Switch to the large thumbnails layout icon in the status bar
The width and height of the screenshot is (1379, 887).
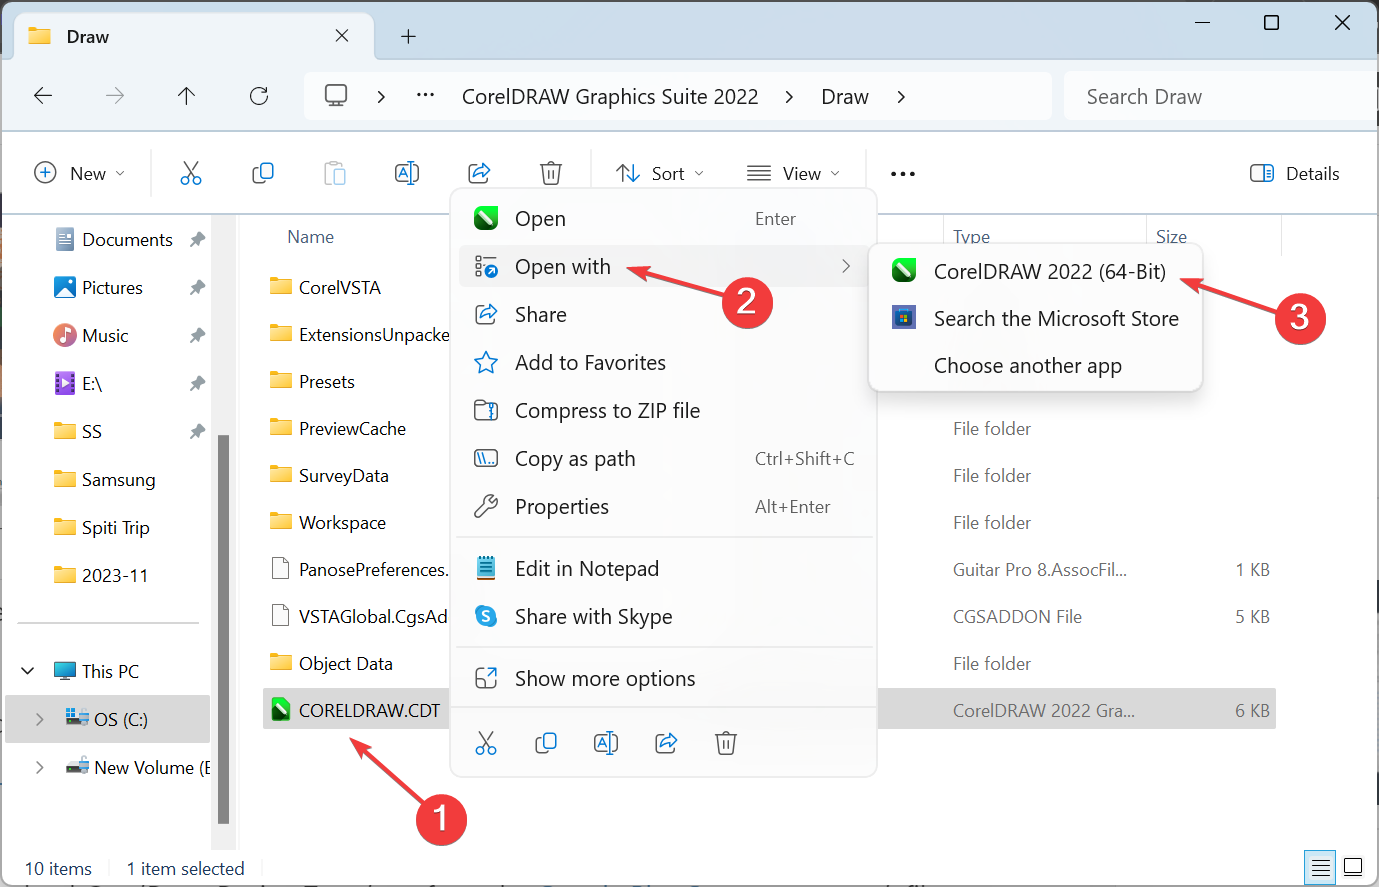(x=1353, y=867)
